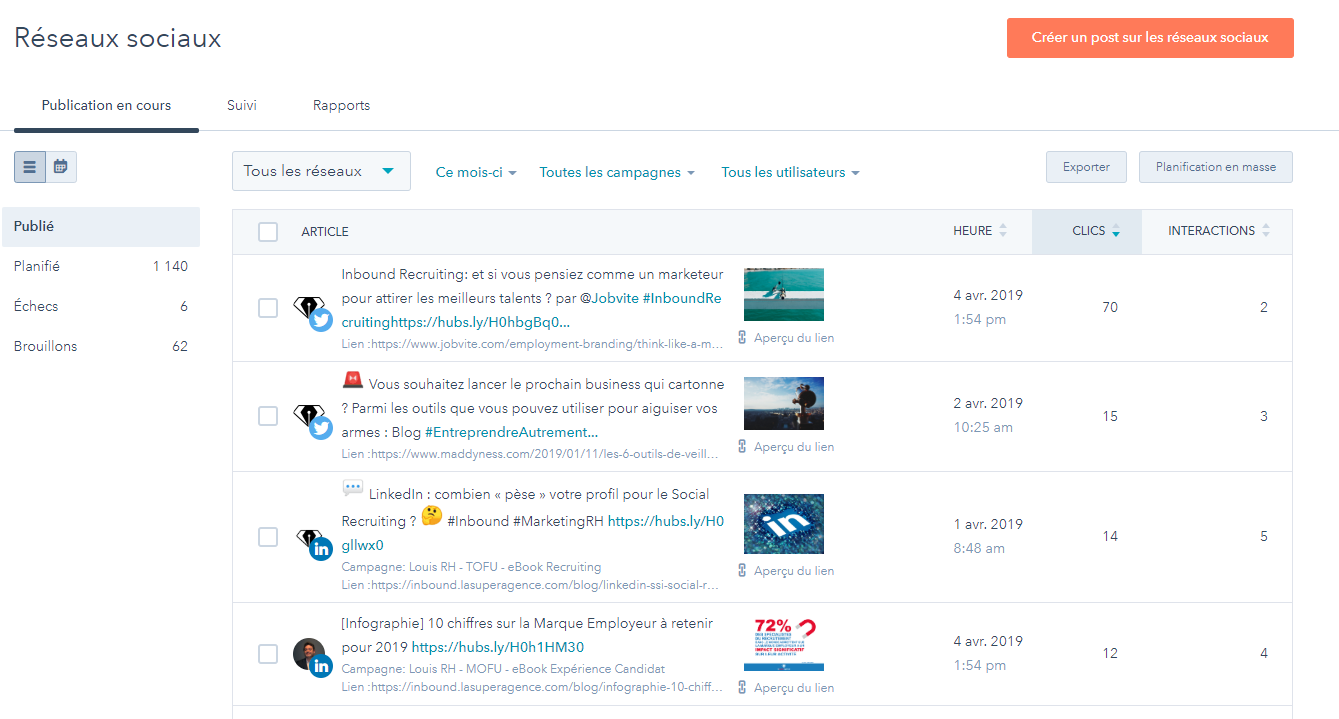Open the Tous les réseaux dropdown
This screenshot has height=719, width=1339.
321,171
